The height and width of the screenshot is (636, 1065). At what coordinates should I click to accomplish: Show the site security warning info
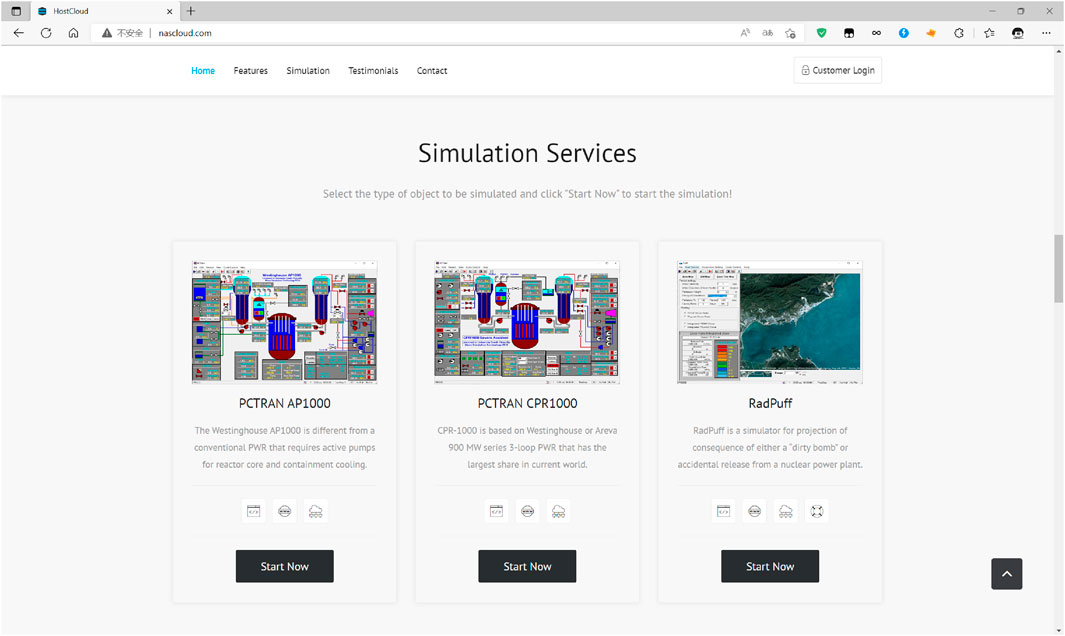(122, 33)
